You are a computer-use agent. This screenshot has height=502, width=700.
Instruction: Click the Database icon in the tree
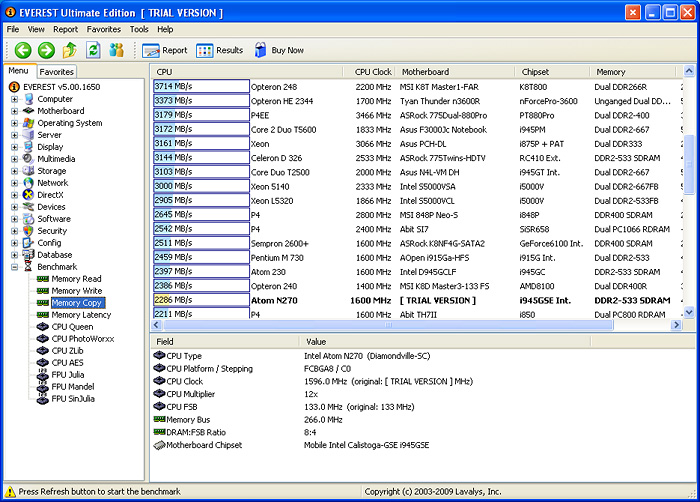(x=29, y=255)
